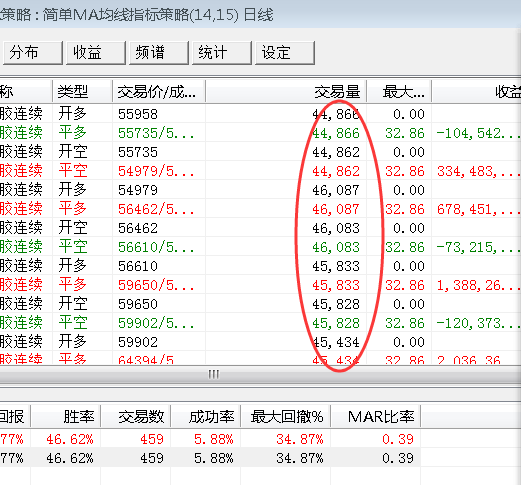Viewport: 521px width, 485px height.
Task: Select trade price cell 56462/5...
Action: tap(156, 209)
